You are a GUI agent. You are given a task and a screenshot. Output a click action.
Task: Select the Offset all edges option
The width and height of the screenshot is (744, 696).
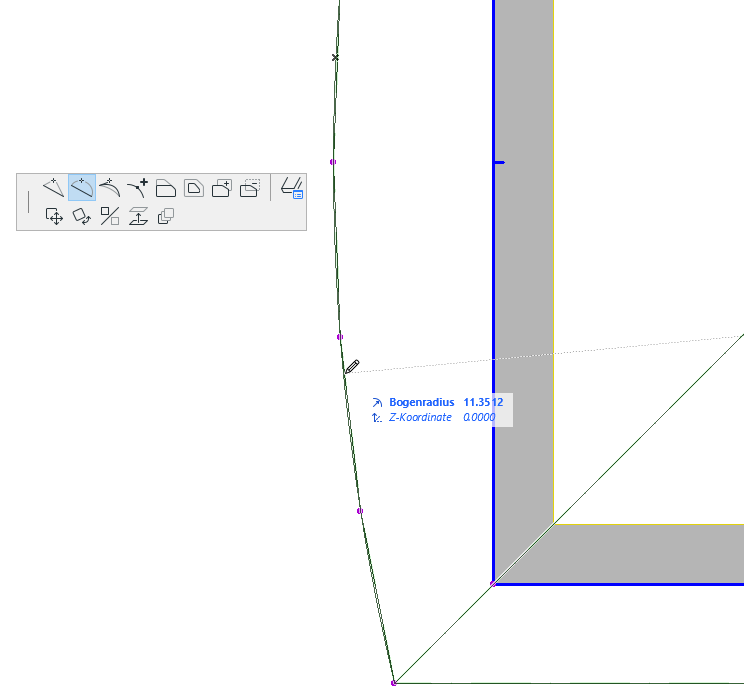[x=194, y=188]
